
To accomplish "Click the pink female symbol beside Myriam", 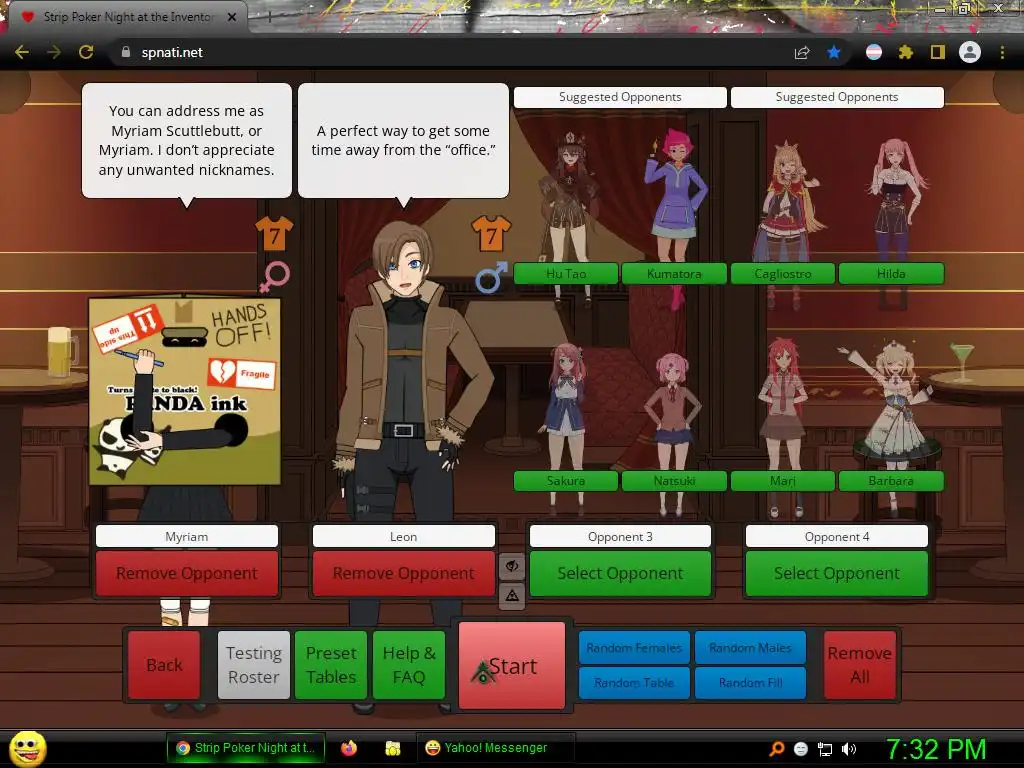I will pyautogui.click(x=274, y=277).
